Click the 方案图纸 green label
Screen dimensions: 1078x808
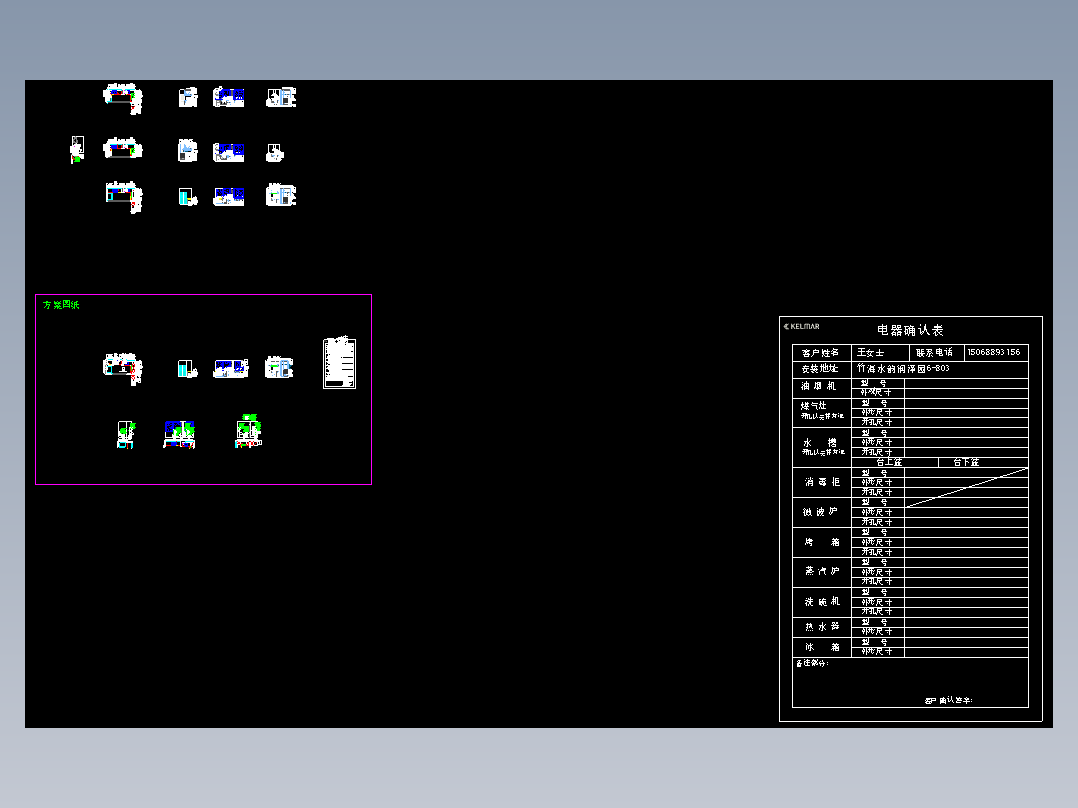click(x=61, y=305)
